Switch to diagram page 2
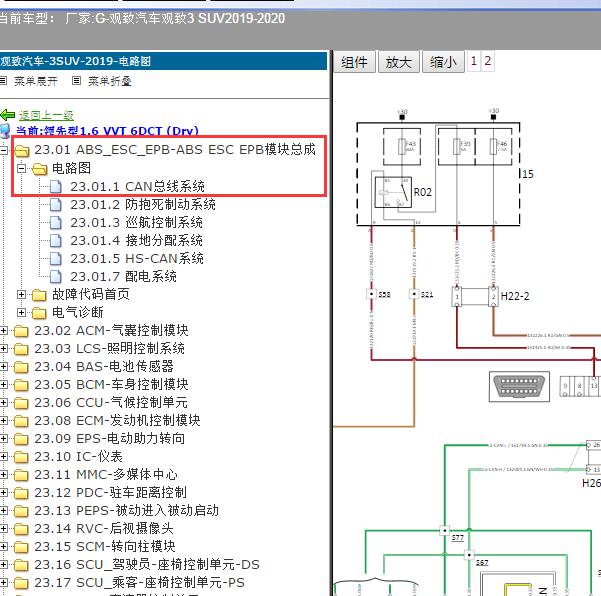 point(488,61)
